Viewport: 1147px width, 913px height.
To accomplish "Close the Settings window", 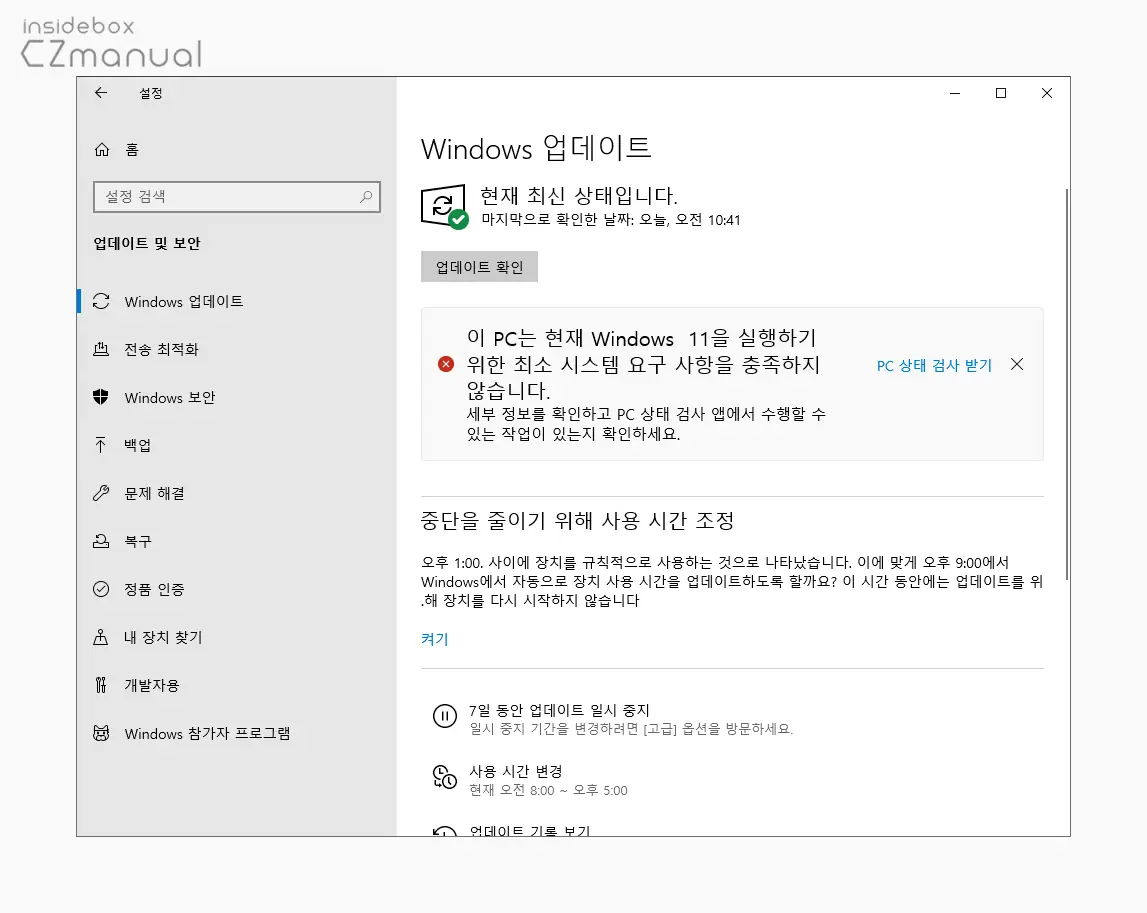I will tap(1047, 93).
